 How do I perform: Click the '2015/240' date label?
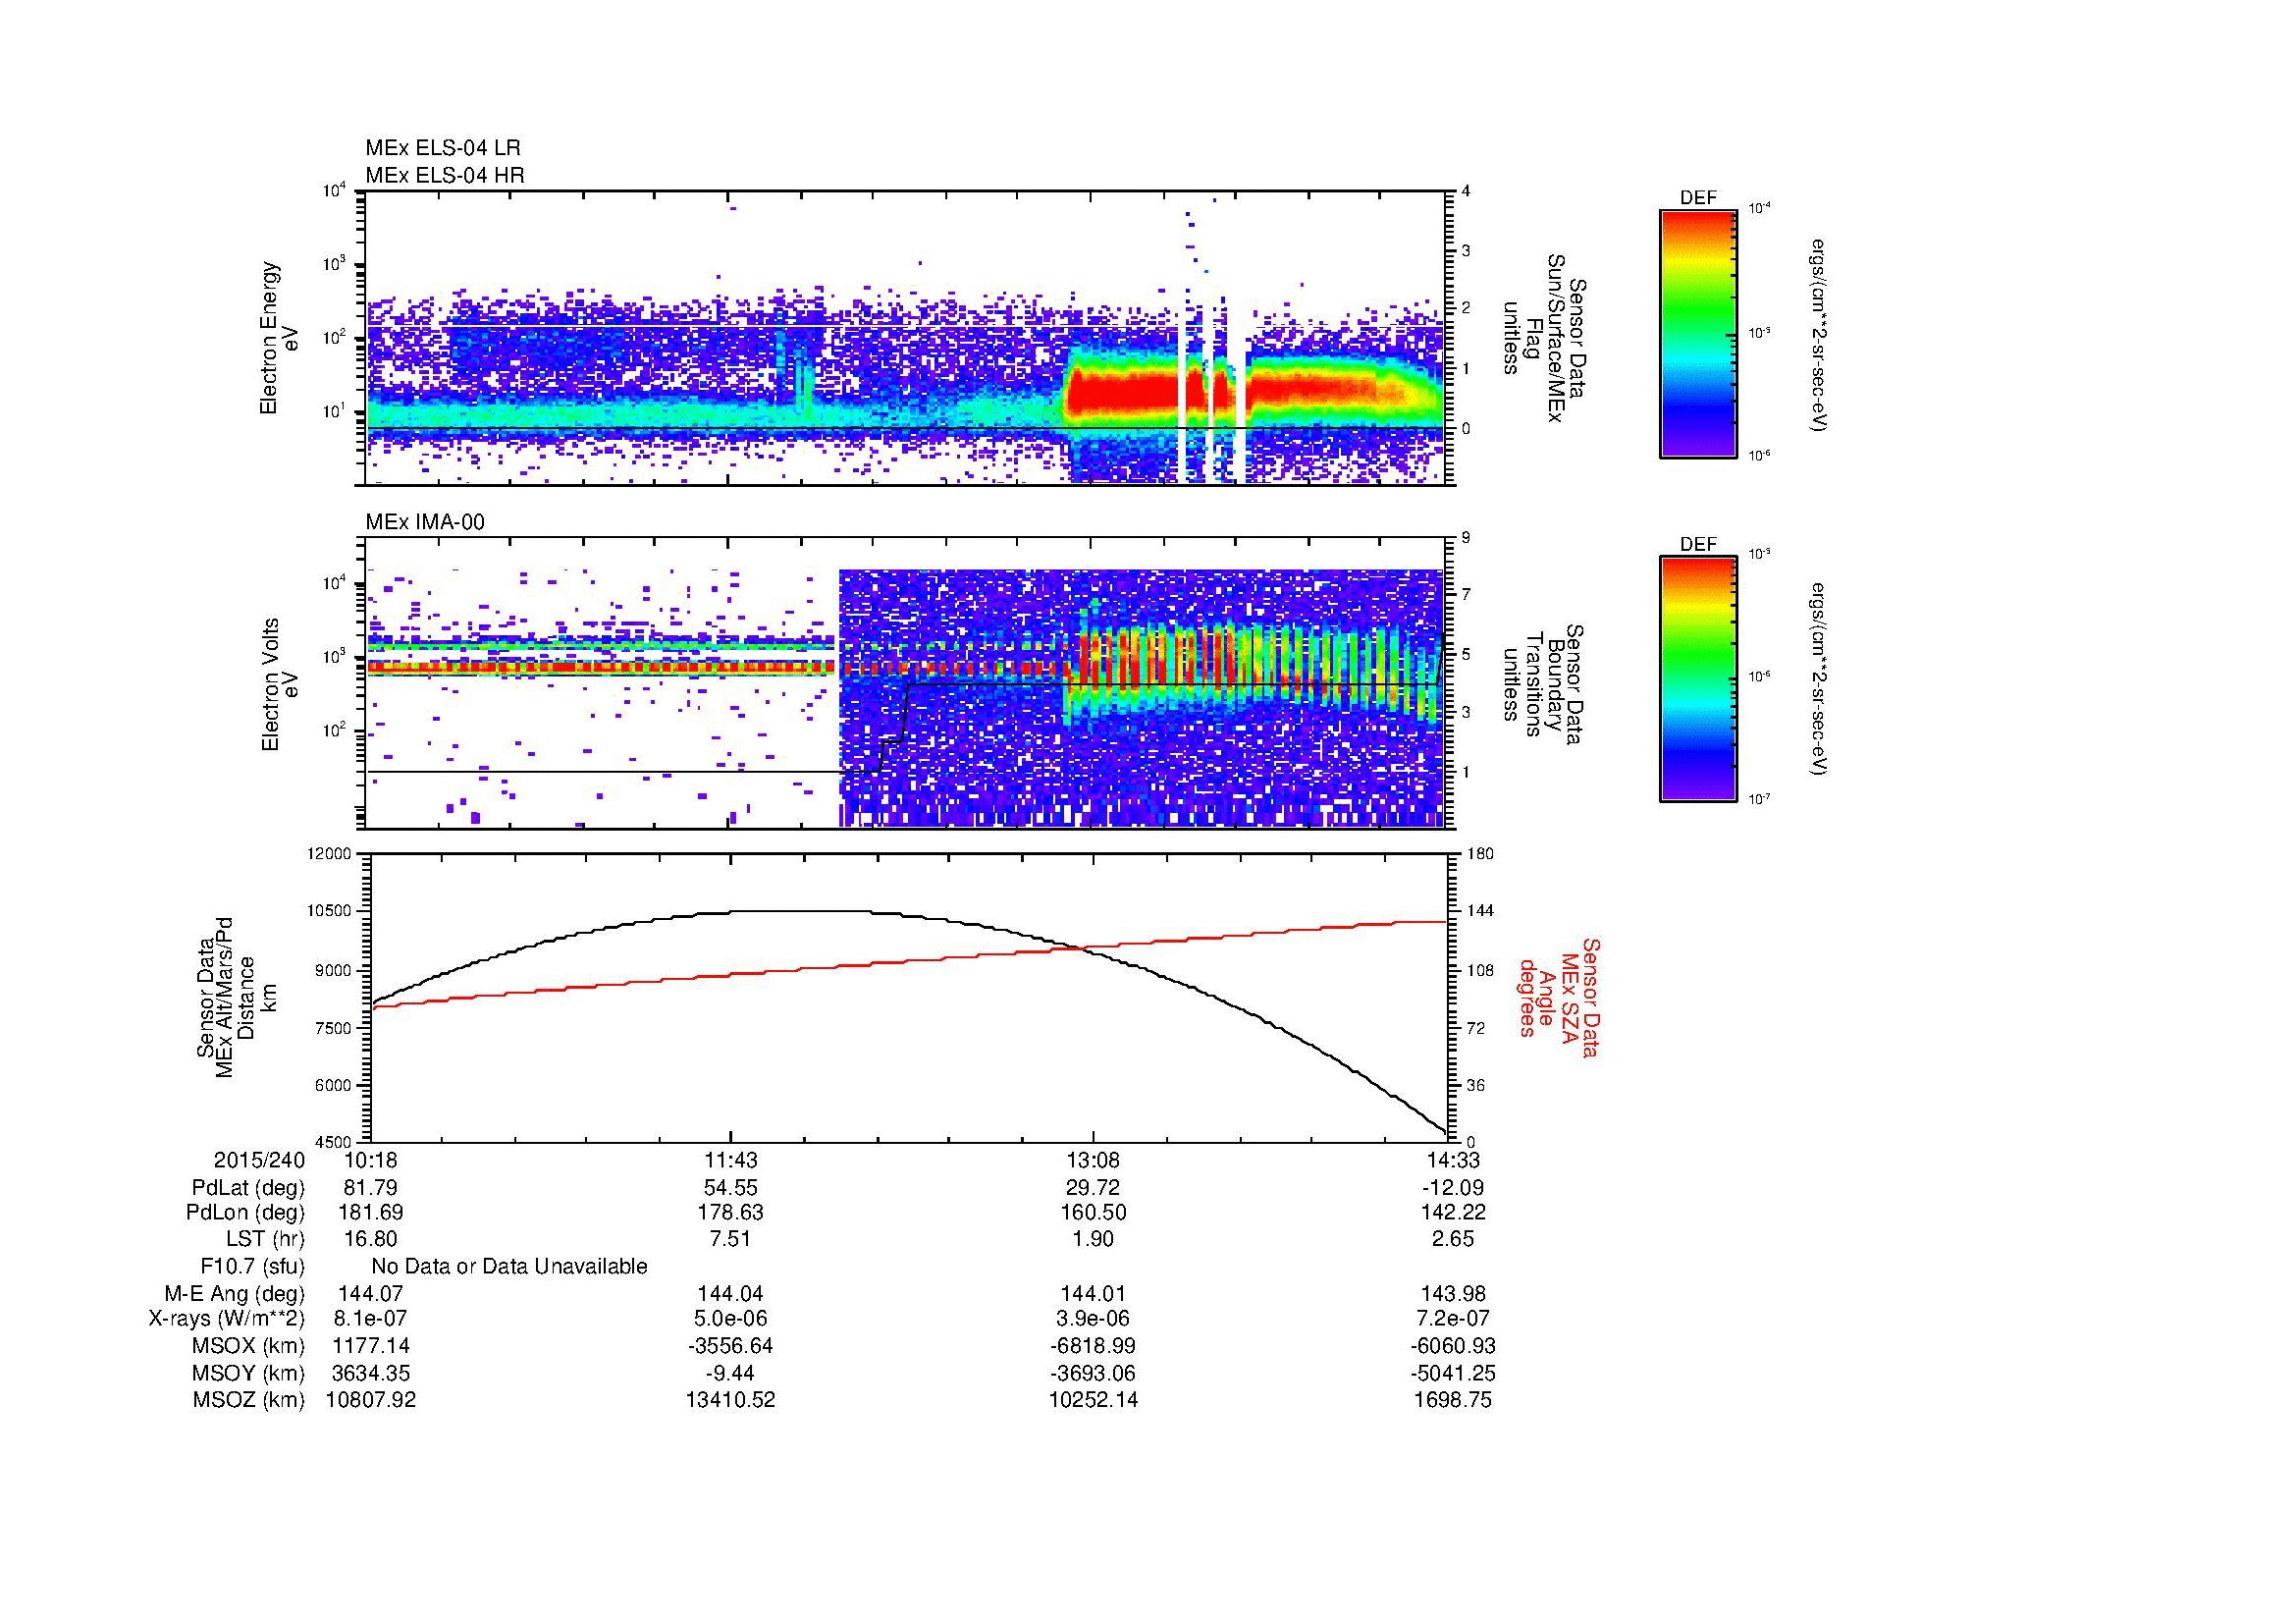pos(259,1160)
